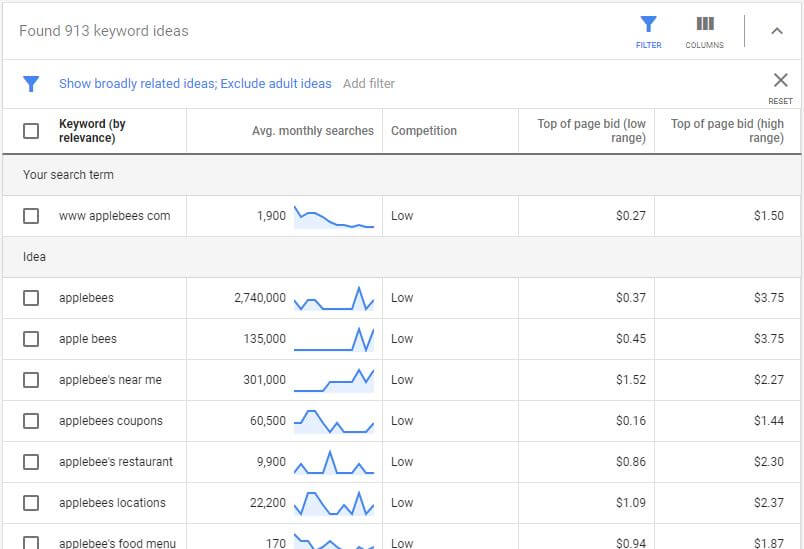Click the $1.52 low bid value

click(x=631, y=380)
